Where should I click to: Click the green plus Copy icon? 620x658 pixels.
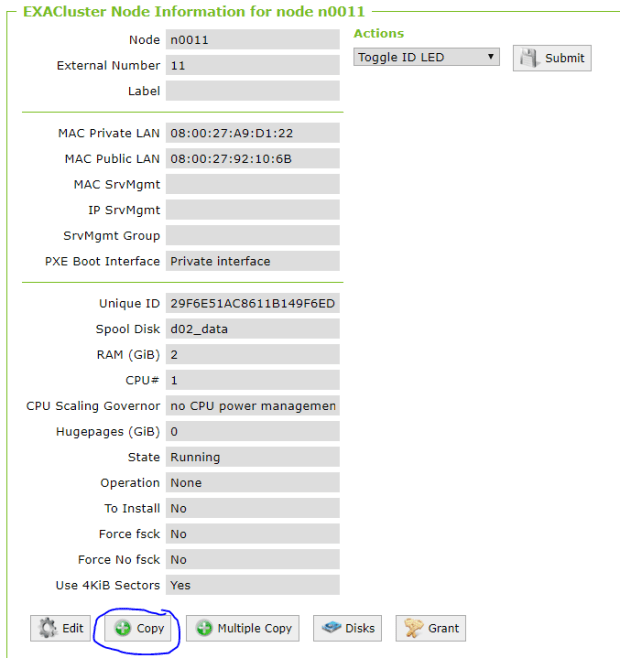point(122,628)
